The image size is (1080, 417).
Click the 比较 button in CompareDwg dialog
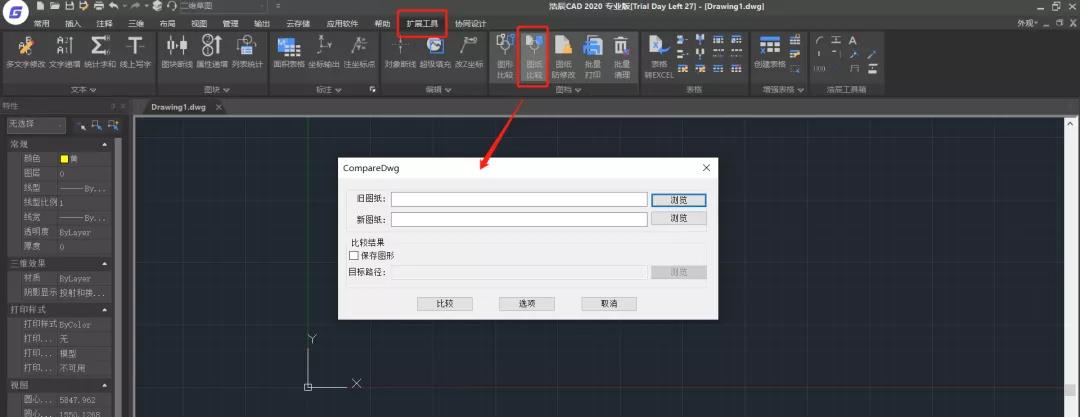point(444,303)
